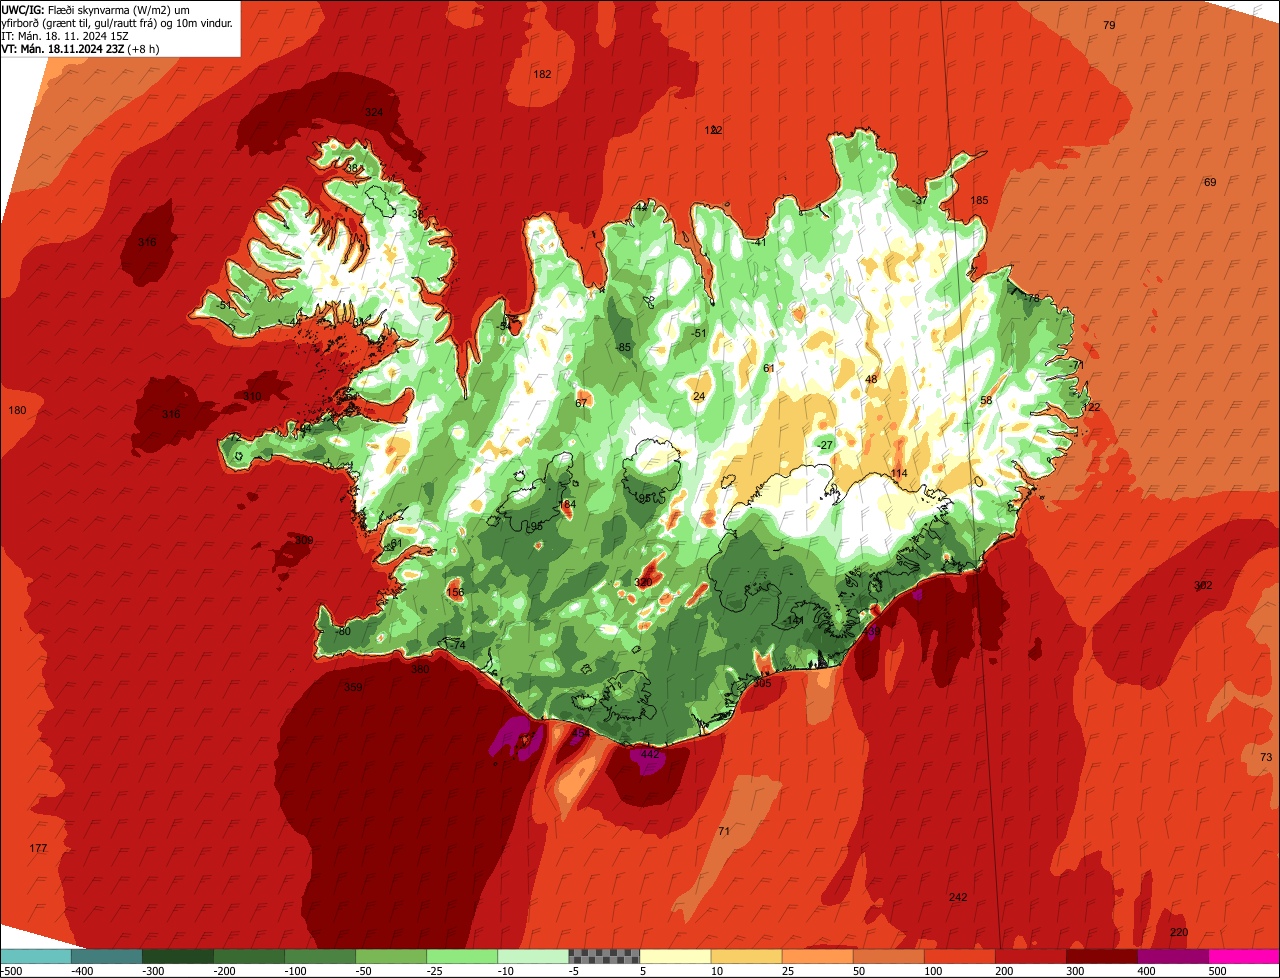The height and width of the screenshot is (978, 1280).
Task: Click the map value '180' at the west edge
Action: [x=17, y=410]
